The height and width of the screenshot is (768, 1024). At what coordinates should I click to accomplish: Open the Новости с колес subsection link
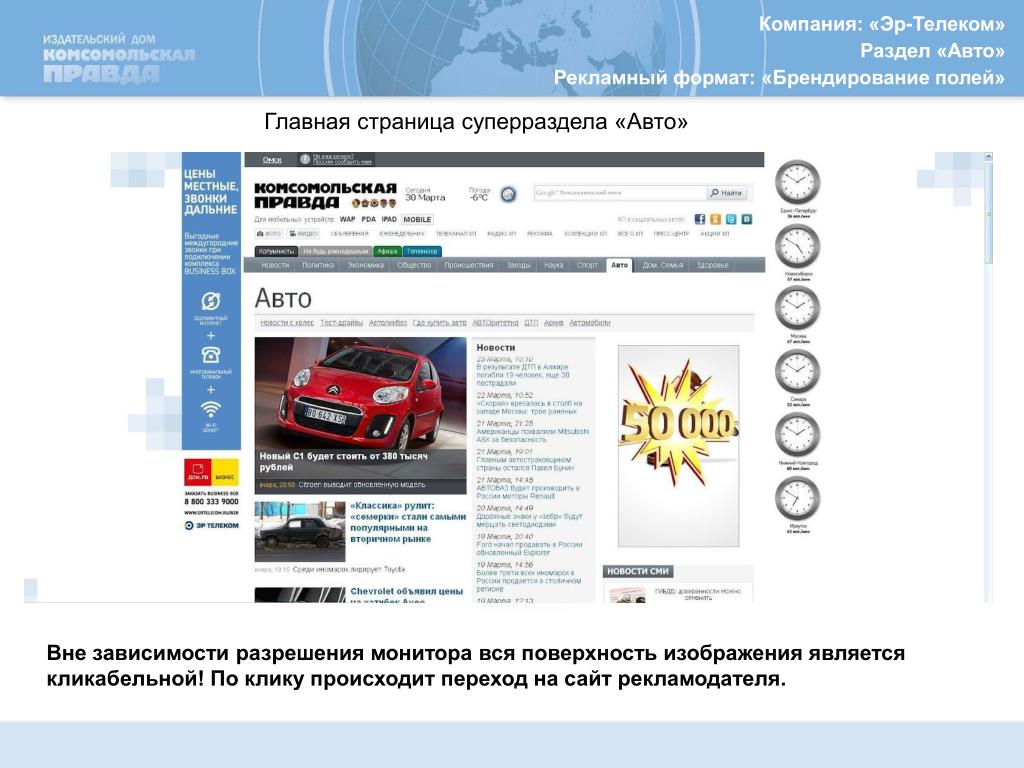pos(287,323)
